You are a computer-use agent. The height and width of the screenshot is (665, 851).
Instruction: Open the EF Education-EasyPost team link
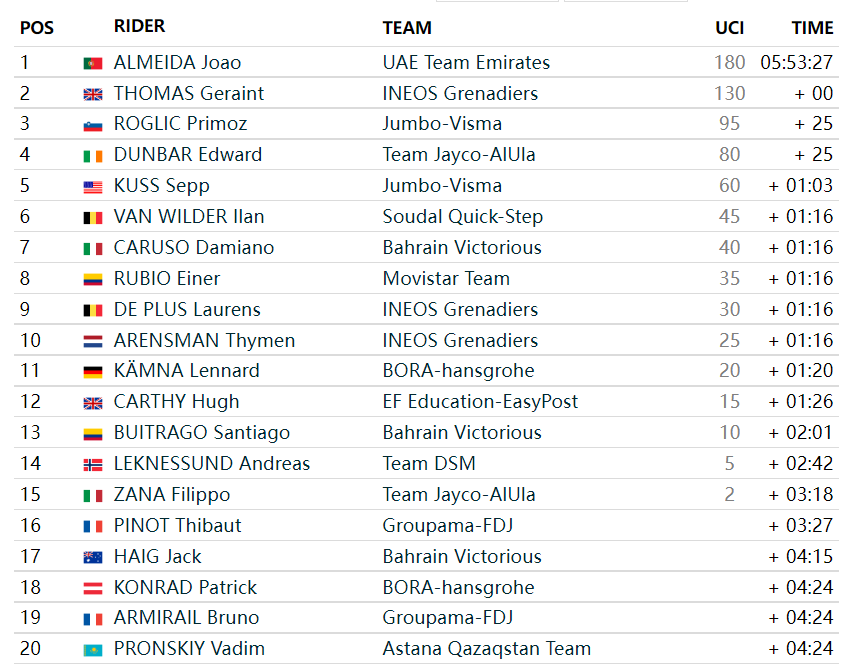(480, 402)
